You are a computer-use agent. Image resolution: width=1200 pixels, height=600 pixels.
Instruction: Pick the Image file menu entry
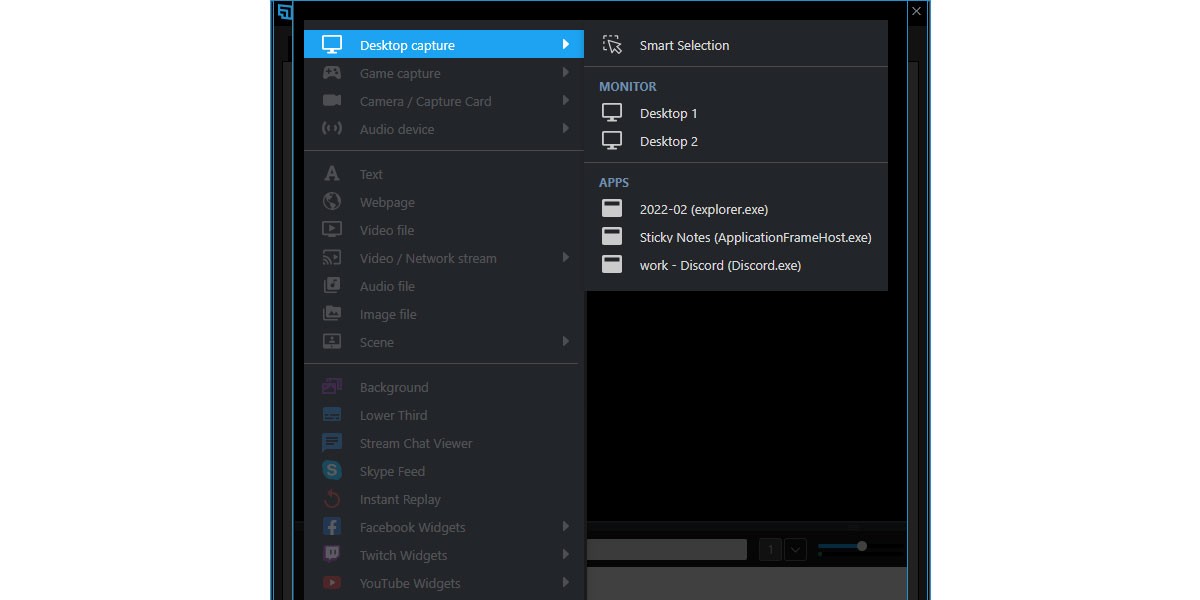click(388, 314)
